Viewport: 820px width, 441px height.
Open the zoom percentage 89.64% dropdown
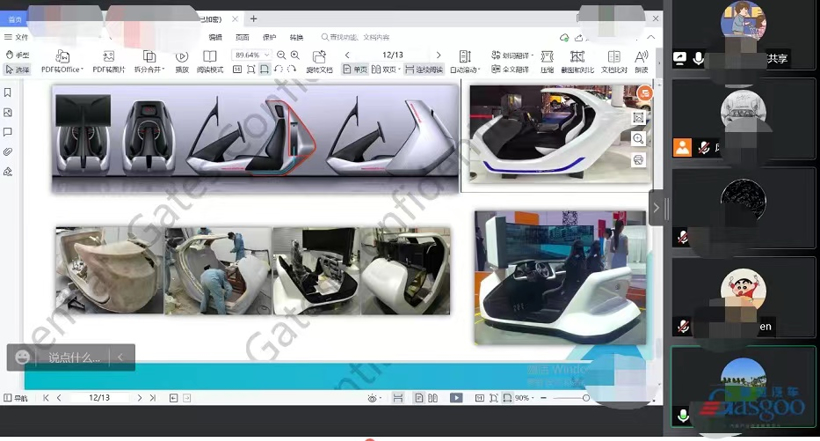click(252, 55)
